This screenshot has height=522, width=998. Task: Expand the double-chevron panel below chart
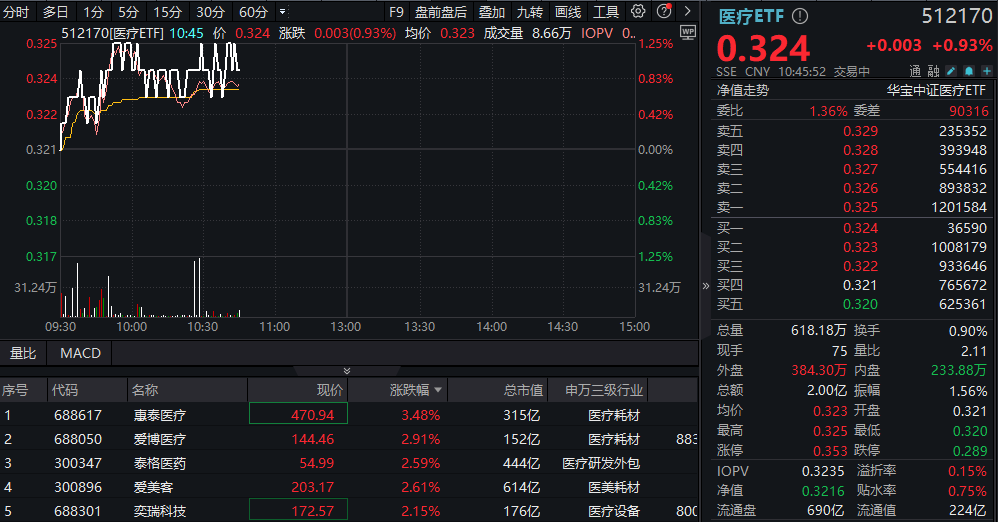347,371
